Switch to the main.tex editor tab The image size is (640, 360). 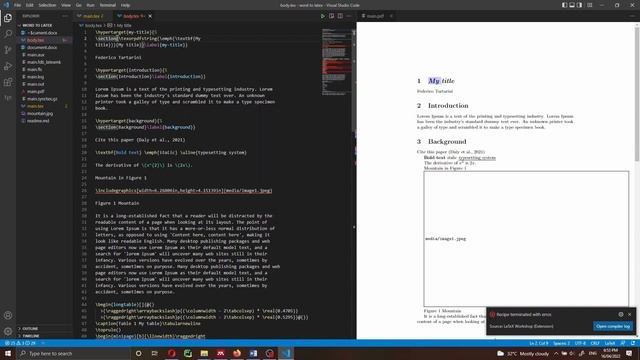93,16
